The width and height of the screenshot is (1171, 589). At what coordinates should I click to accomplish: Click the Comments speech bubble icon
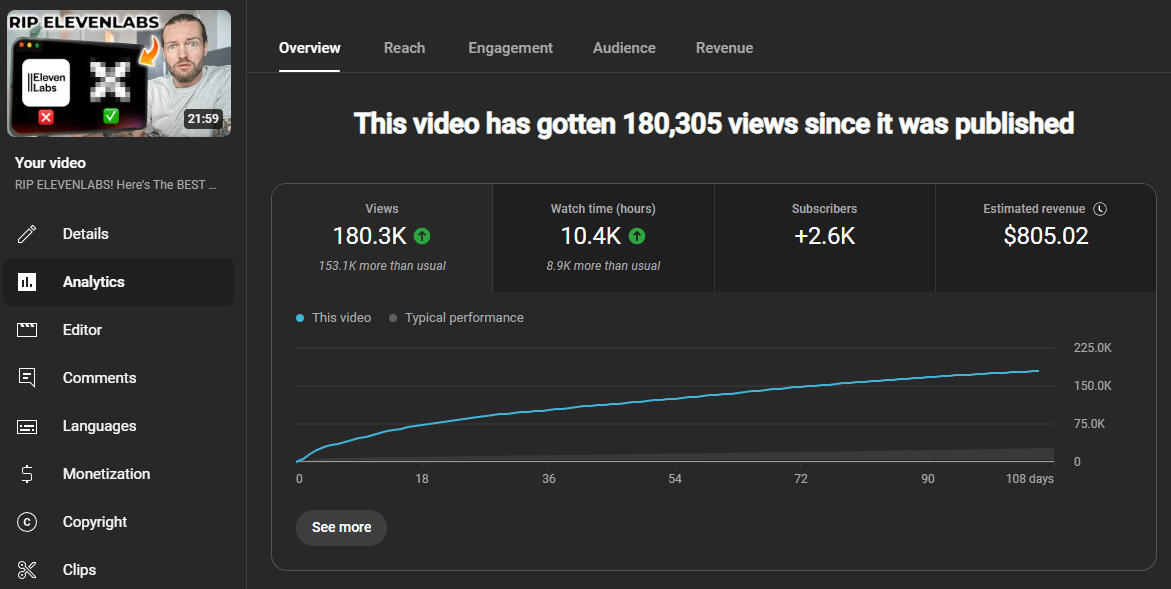coord(27,378)
